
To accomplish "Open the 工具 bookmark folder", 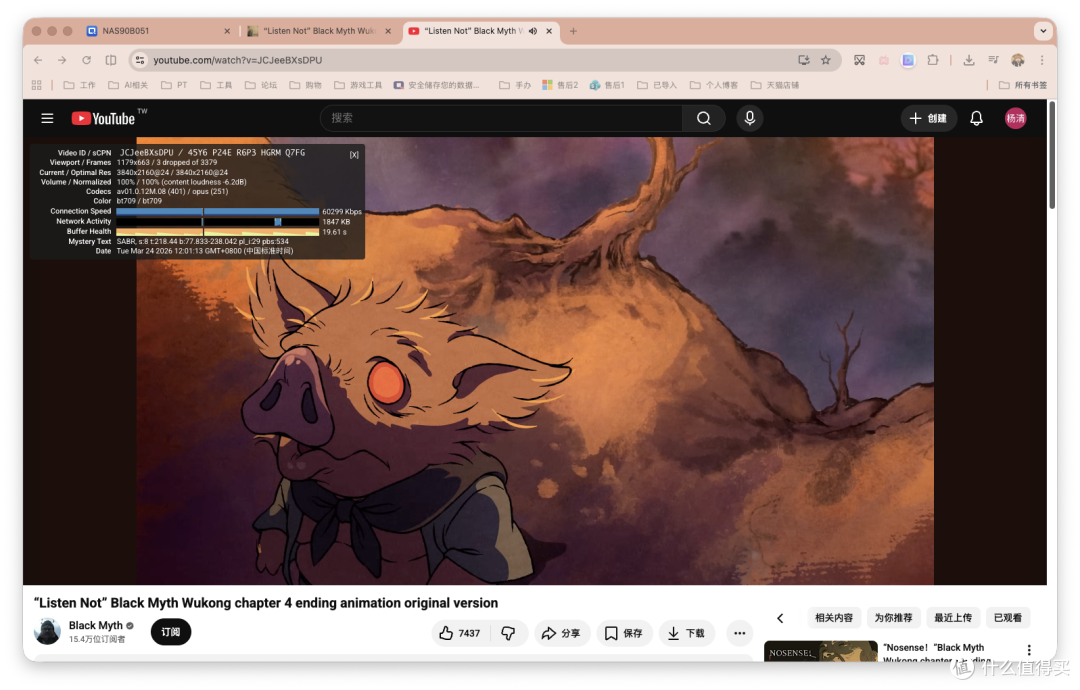I will (216, 85).
